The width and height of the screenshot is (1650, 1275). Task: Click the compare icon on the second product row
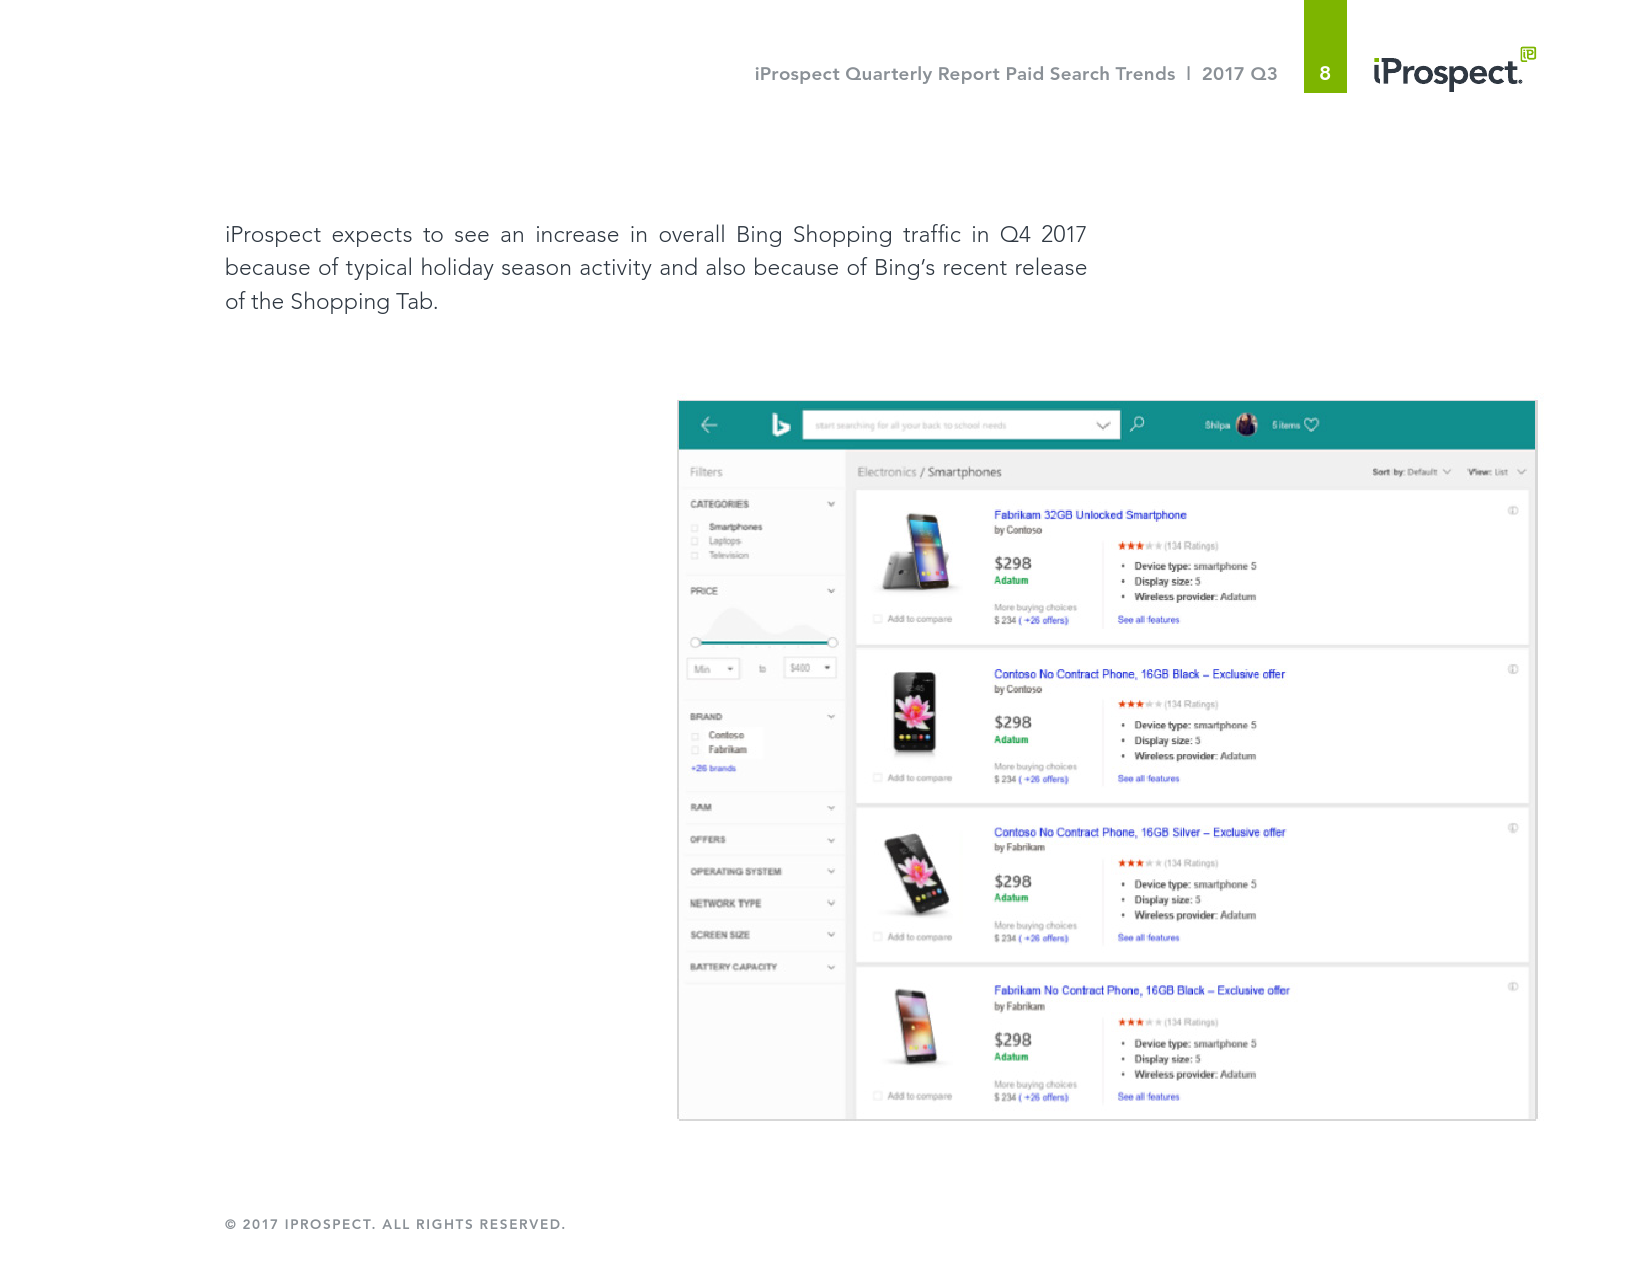coord(1513,670)
